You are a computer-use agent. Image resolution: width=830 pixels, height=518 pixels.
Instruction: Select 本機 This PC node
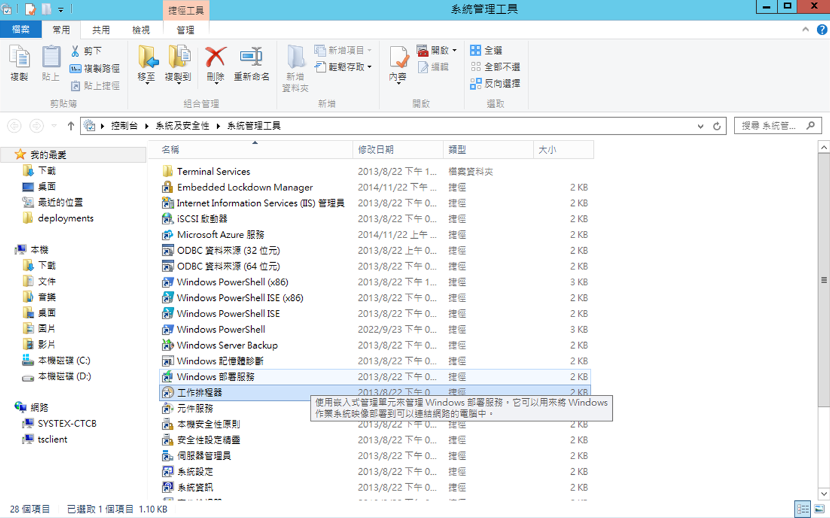(x=32, y=249)
